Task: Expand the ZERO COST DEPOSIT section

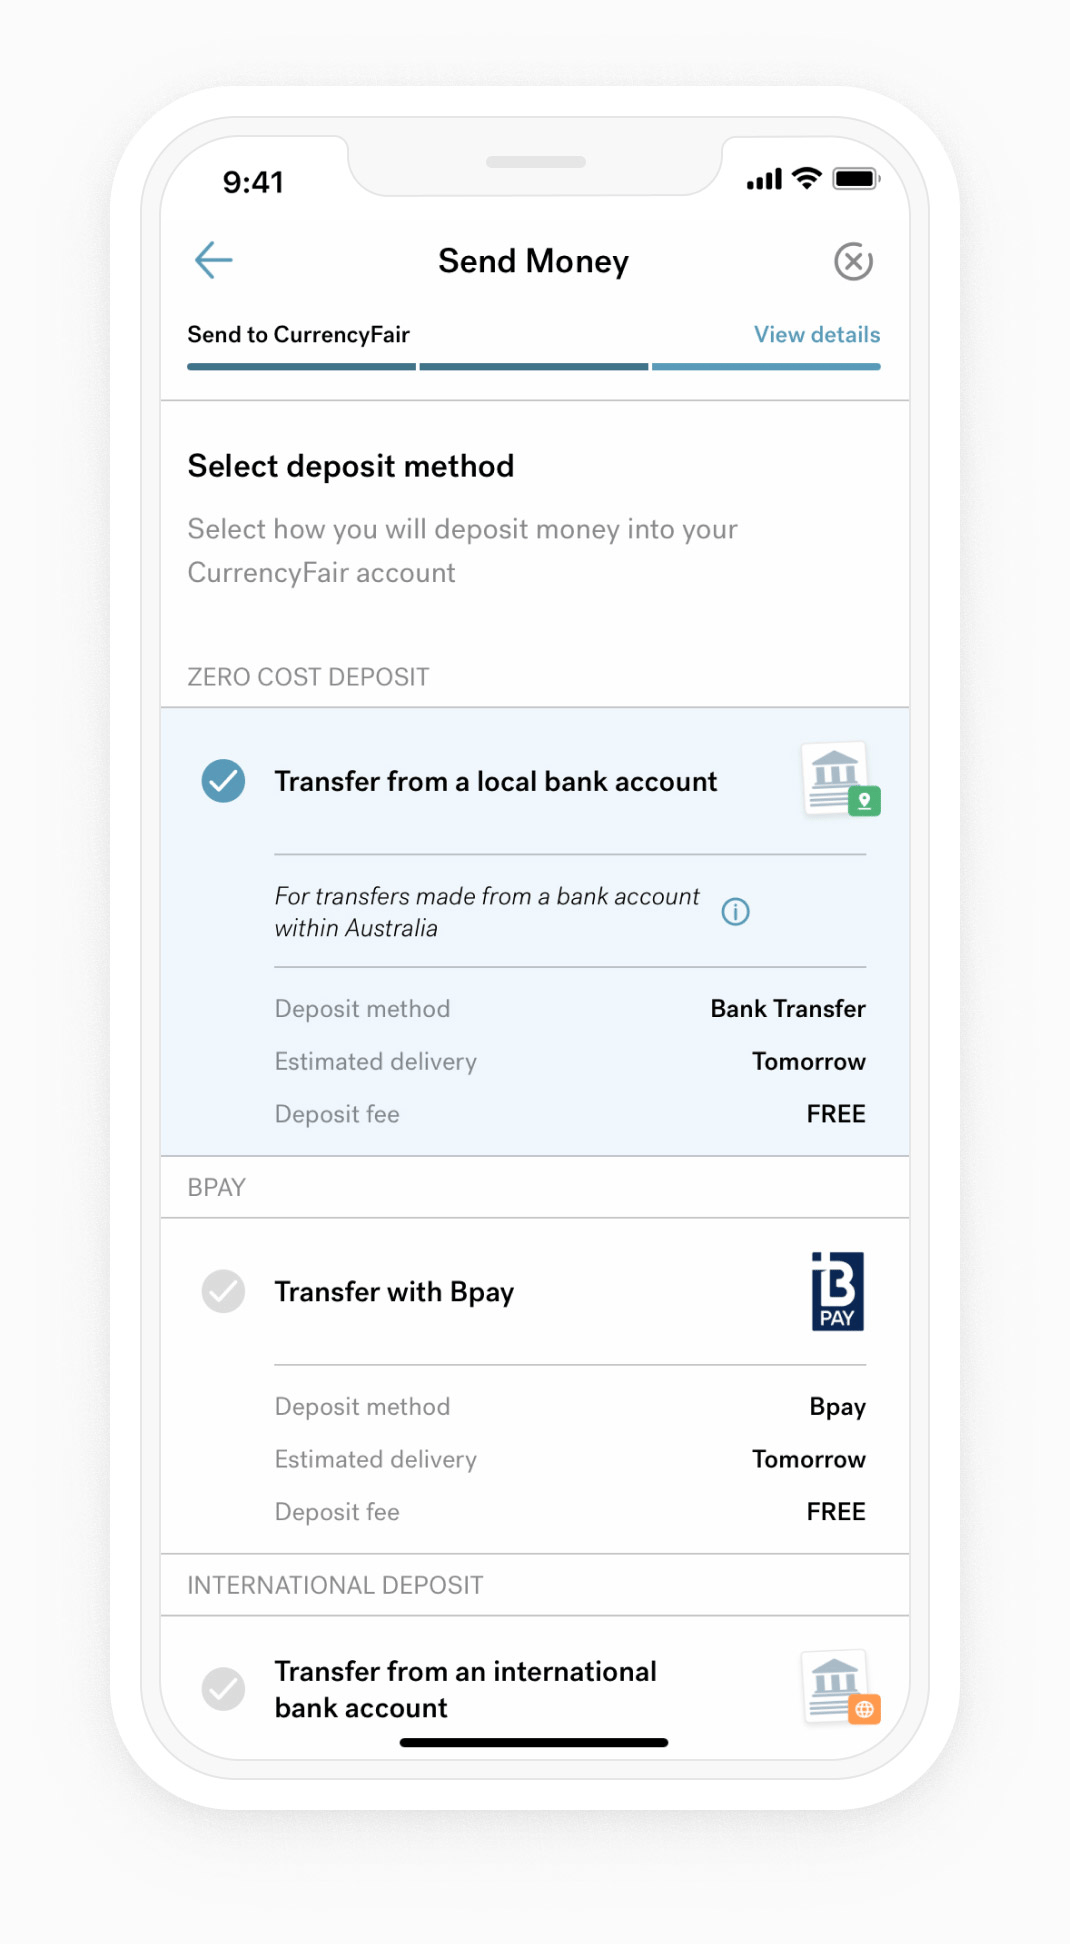Action: (307, 676)
